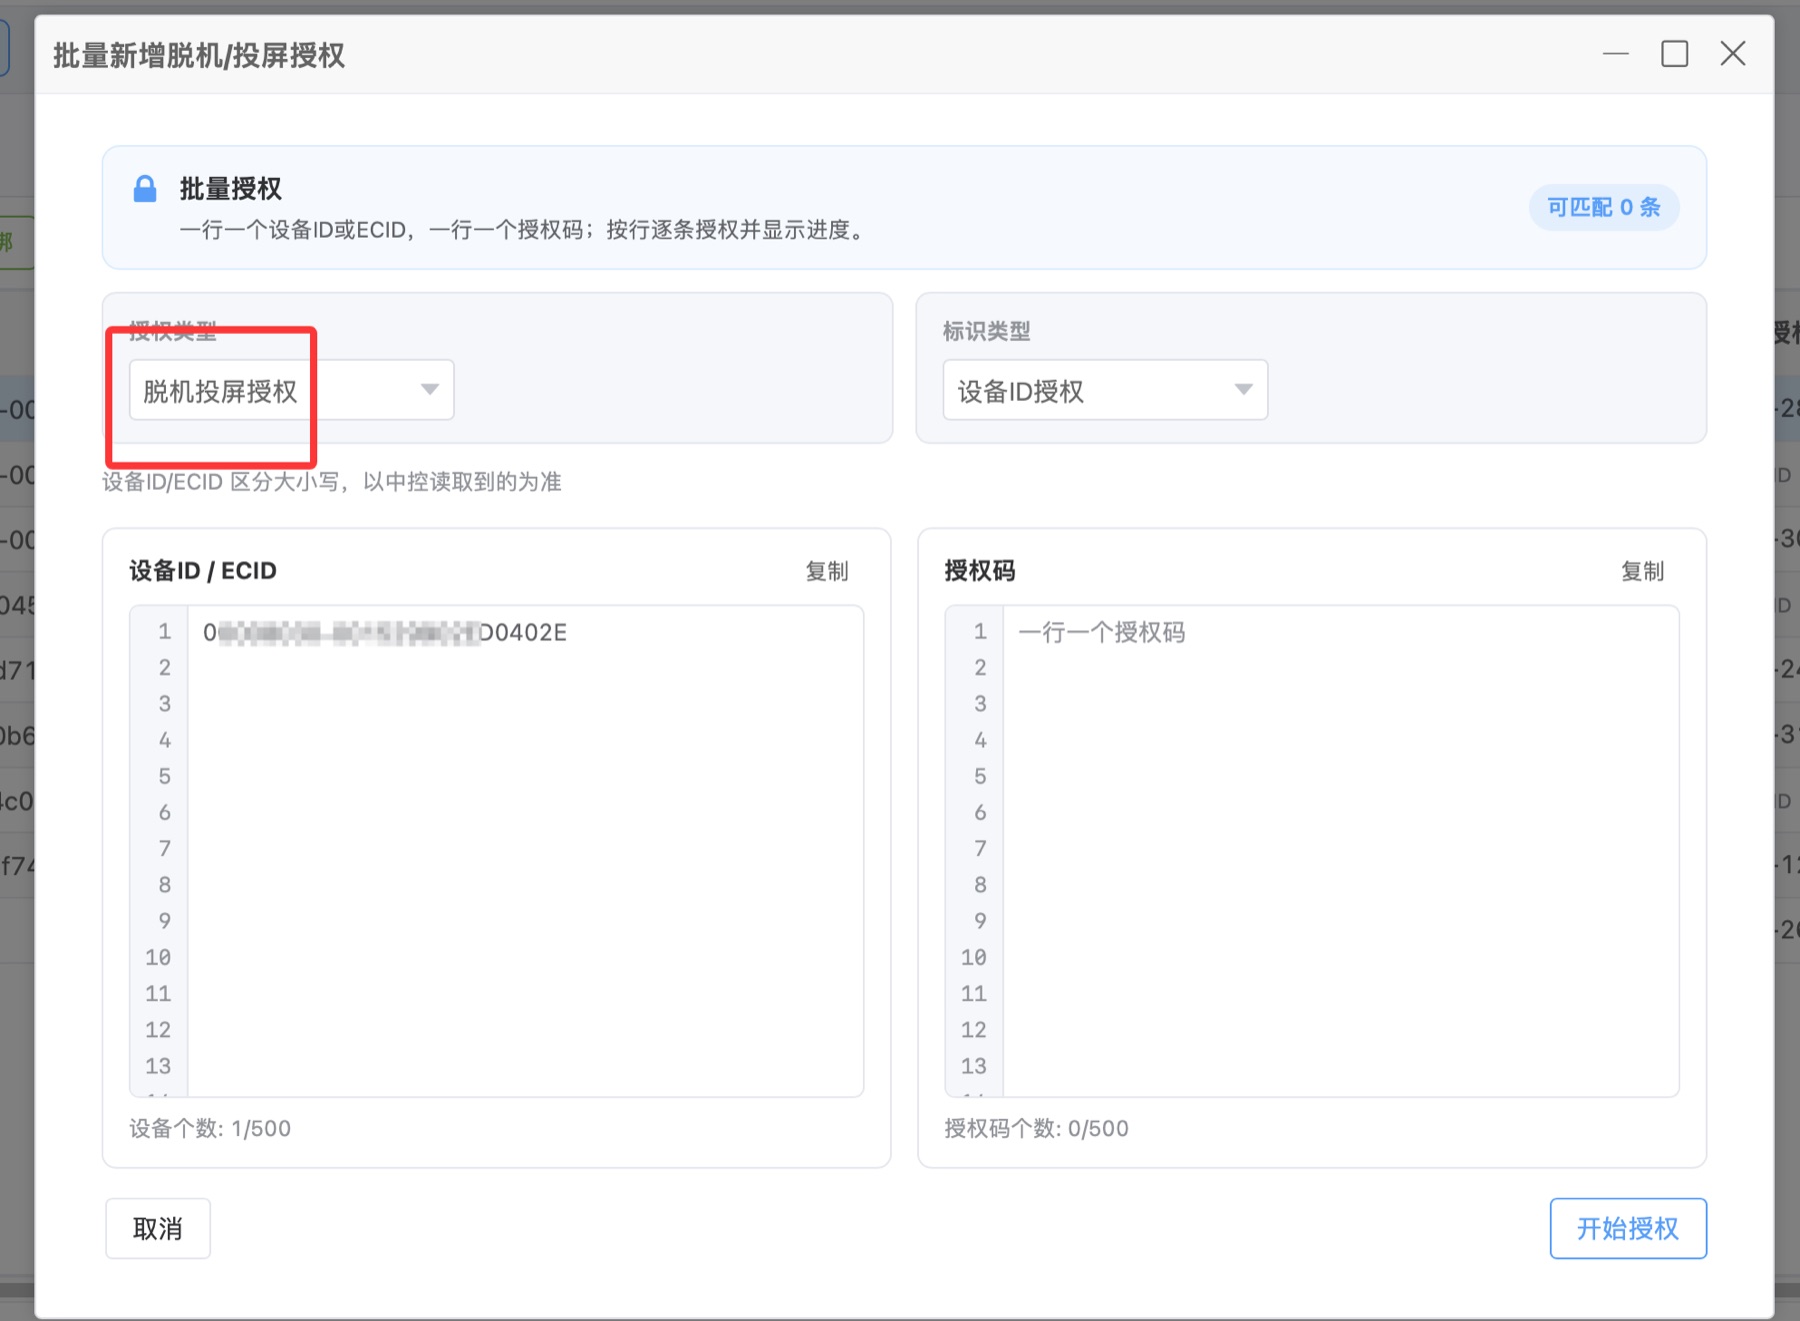This screenshot has height=1321, width=1800.
Task: Focus the 设备ID / ECID text area
Action: (x=525, y=851)
